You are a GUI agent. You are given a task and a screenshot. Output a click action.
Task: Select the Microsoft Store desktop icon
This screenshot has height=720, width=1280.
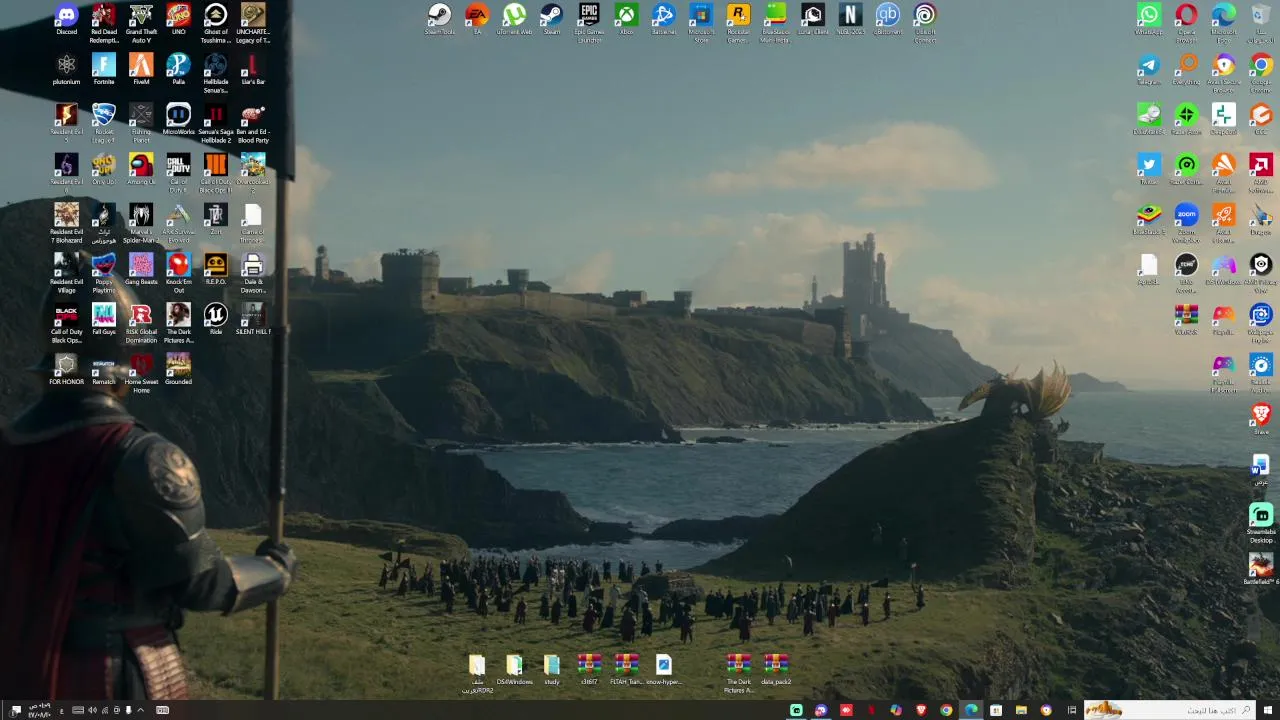701,23
